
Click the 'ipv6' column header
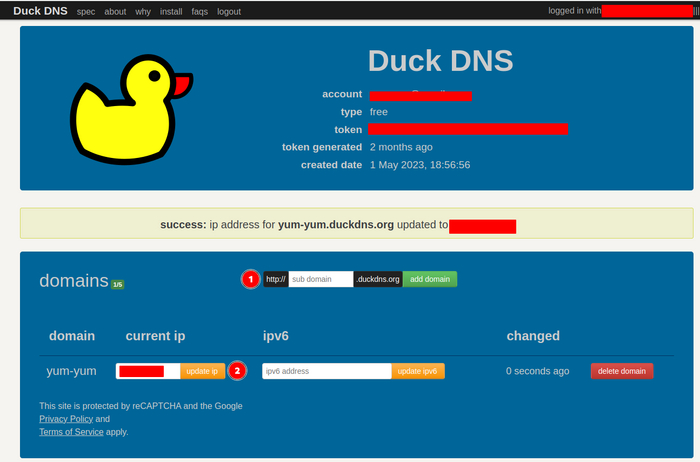click(276, 336)
